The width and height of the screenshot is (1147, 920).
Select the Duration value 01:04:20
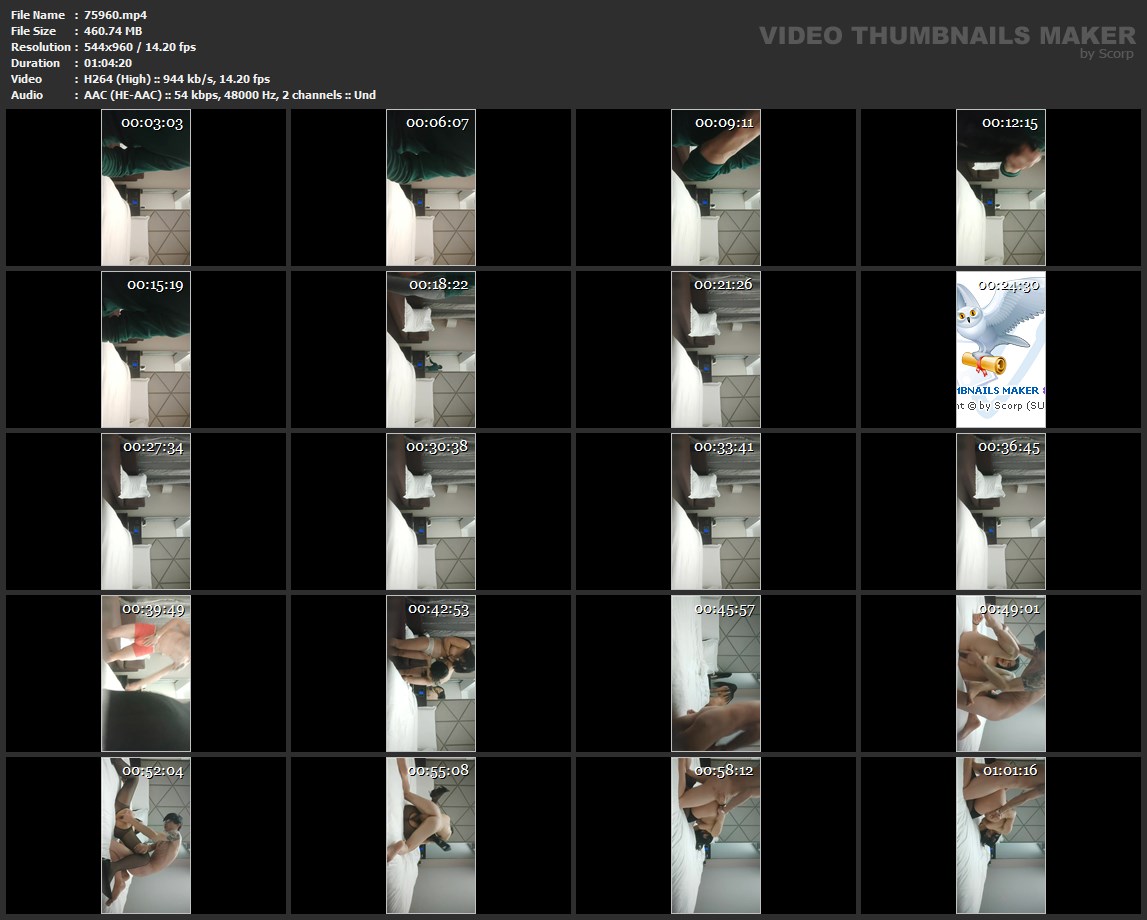pyautogui.click(x=108, y=63)
